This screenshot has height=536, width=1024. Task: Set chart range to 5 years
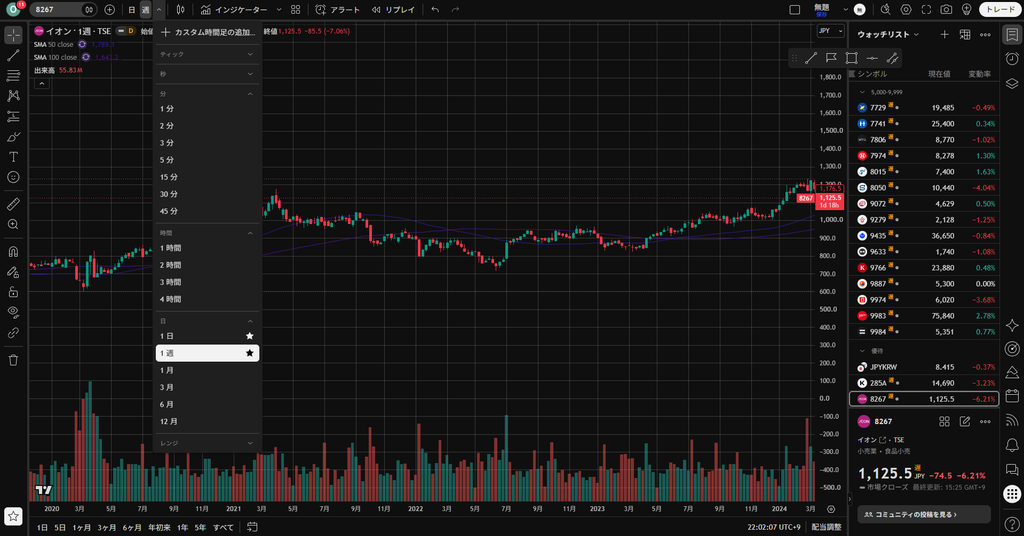coord(200,528)
